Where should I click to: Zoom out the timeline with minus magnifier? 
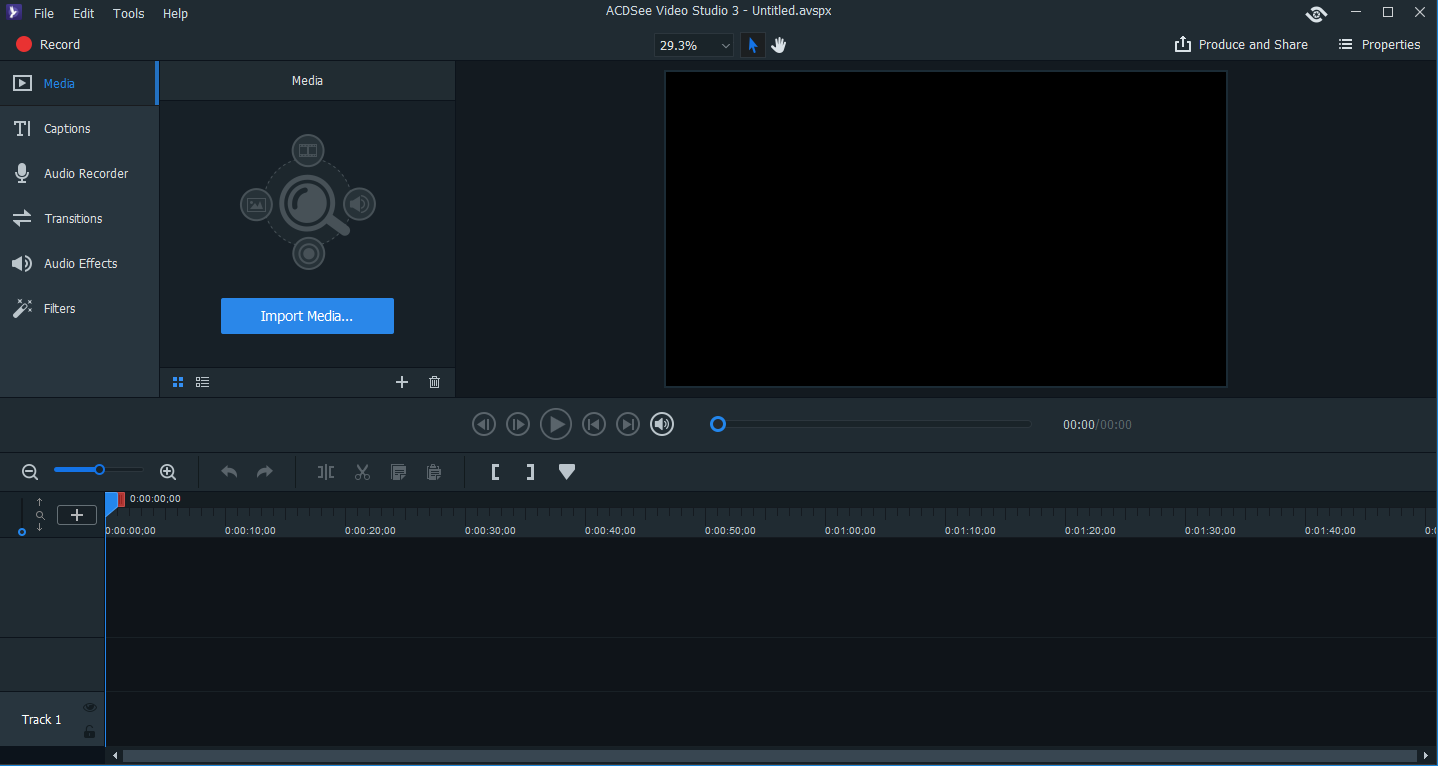point(30,471)
